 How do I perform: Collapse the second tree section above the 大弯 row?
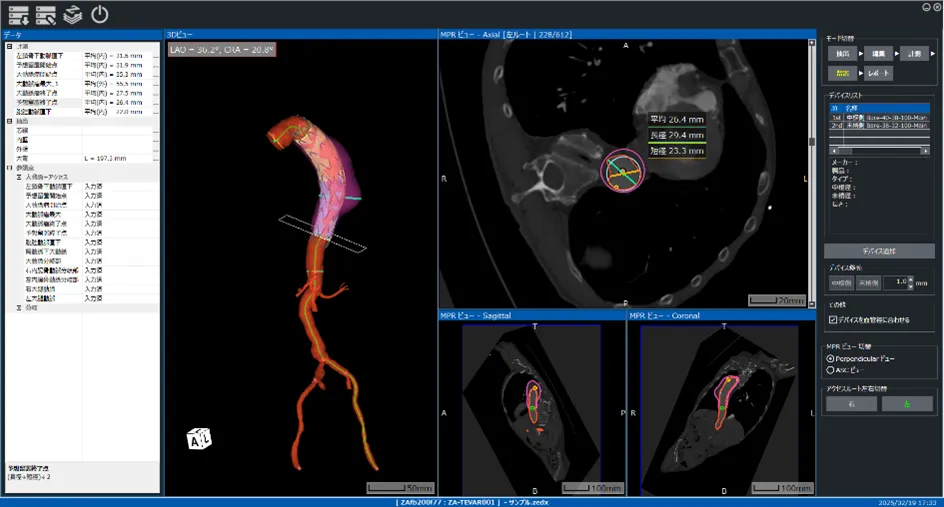coord(9,121)
